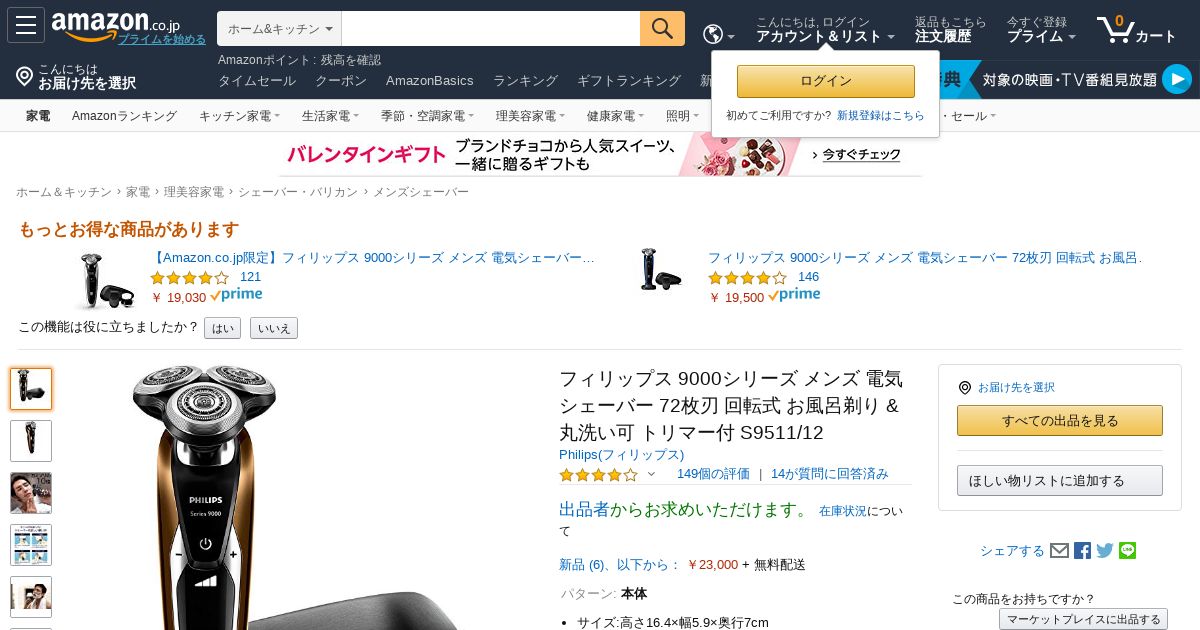1200x630 pixels.
Task: Open the タイムセール nav item
Action: [x=257, y=81]
